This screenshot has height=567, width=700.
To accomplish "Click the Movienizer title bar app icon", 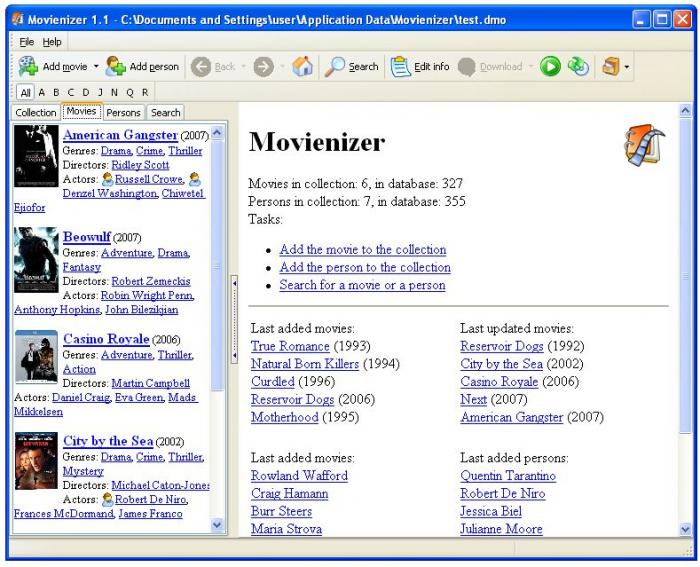I will 17,19.
